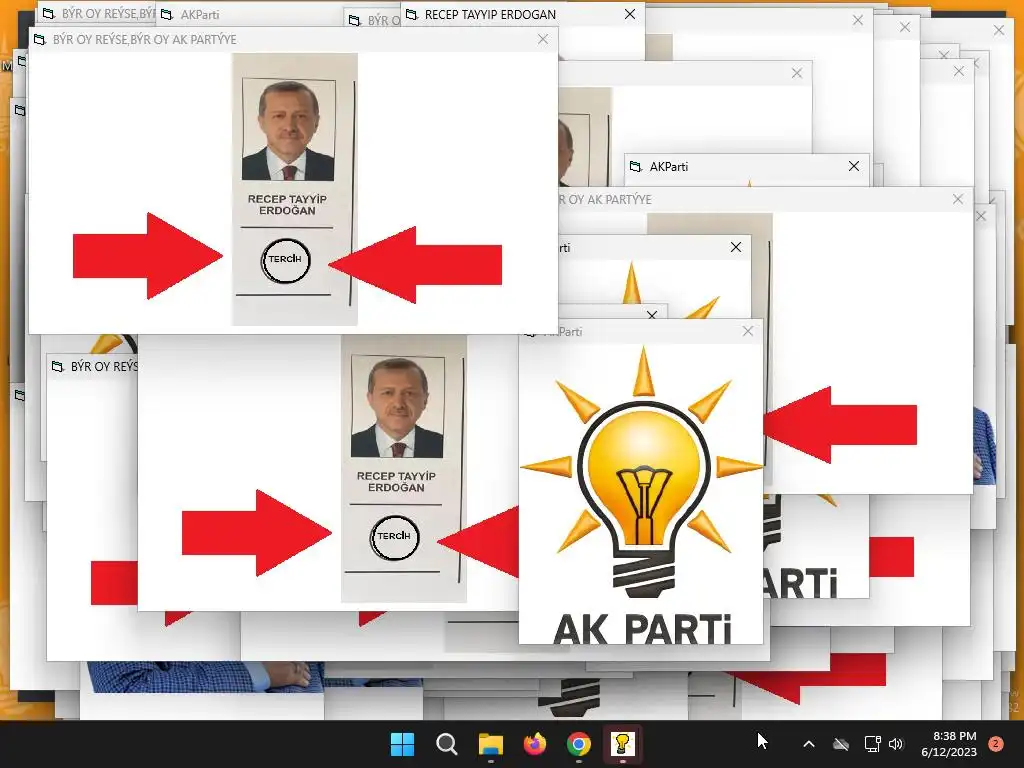Click the window icon beside black AKParti title
1024x768 pixels.
click(635, 167)
